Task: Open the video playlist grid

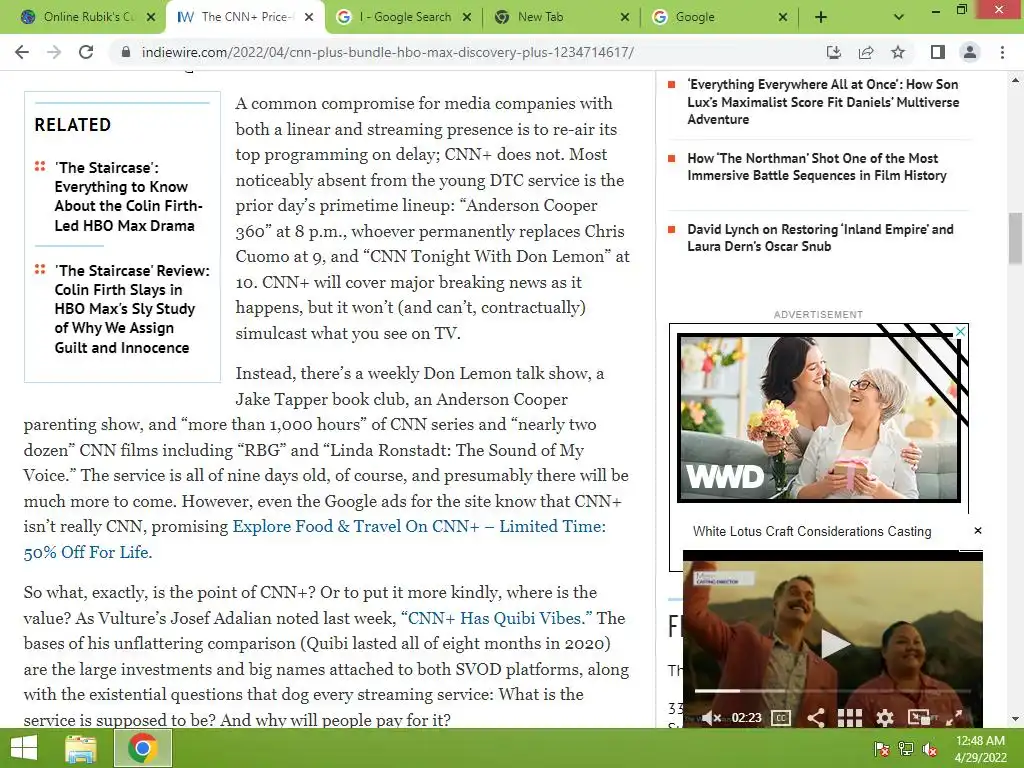Action: [x=850, y=718]
